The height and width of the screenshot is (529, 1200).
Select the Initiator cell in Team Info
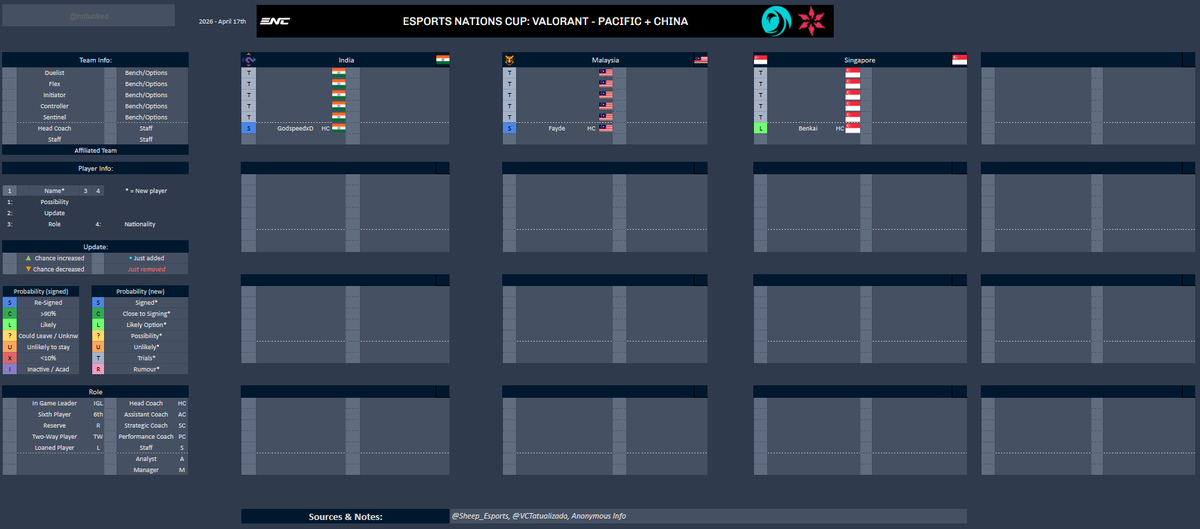[55, 95]
